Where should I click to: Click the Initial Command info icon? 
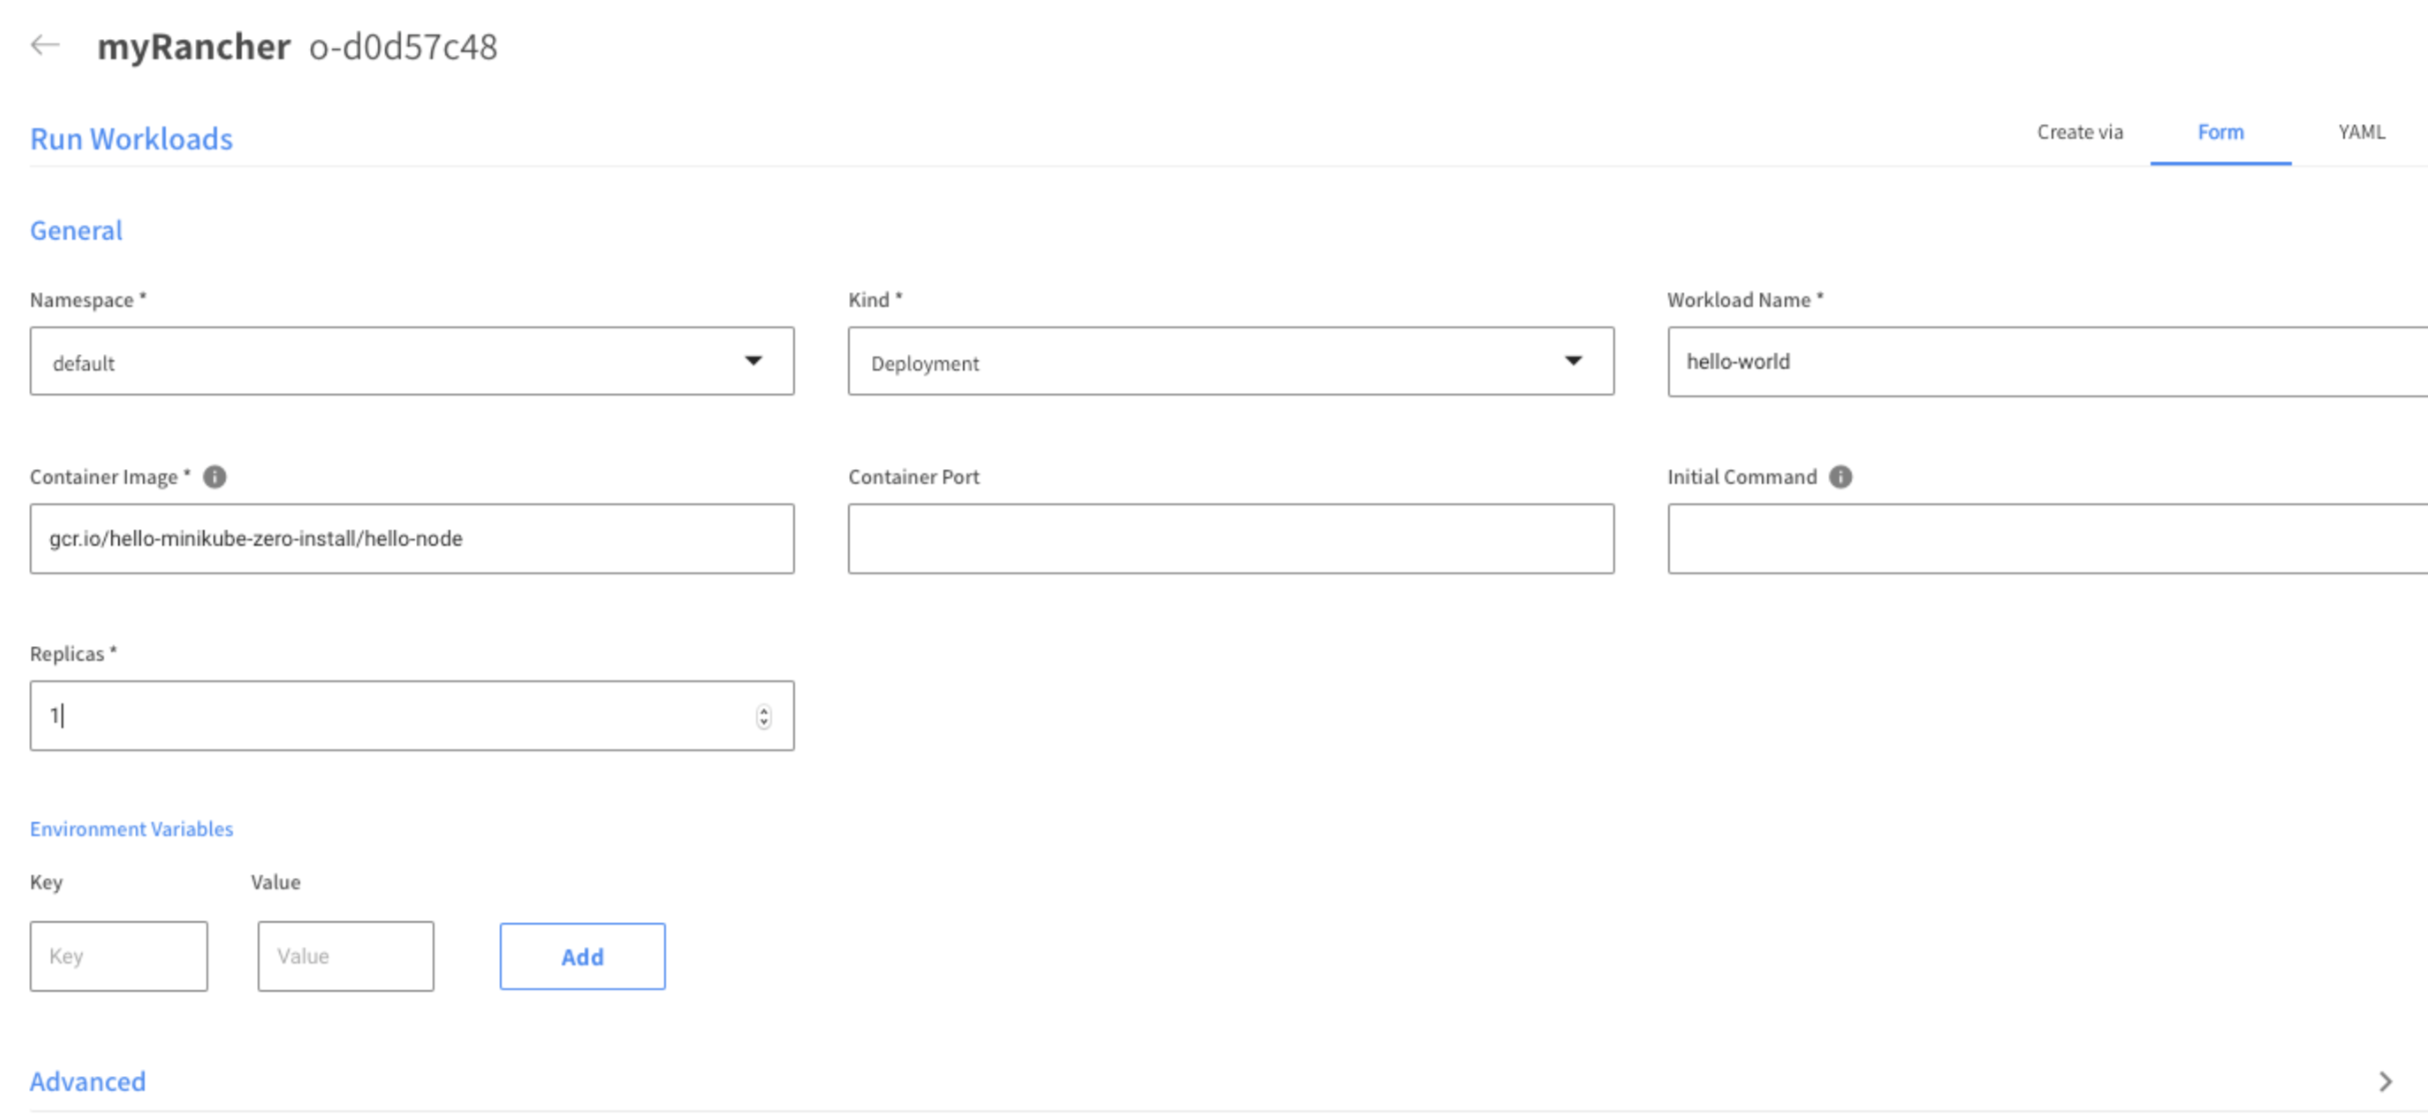click(x=1840, y=477)
